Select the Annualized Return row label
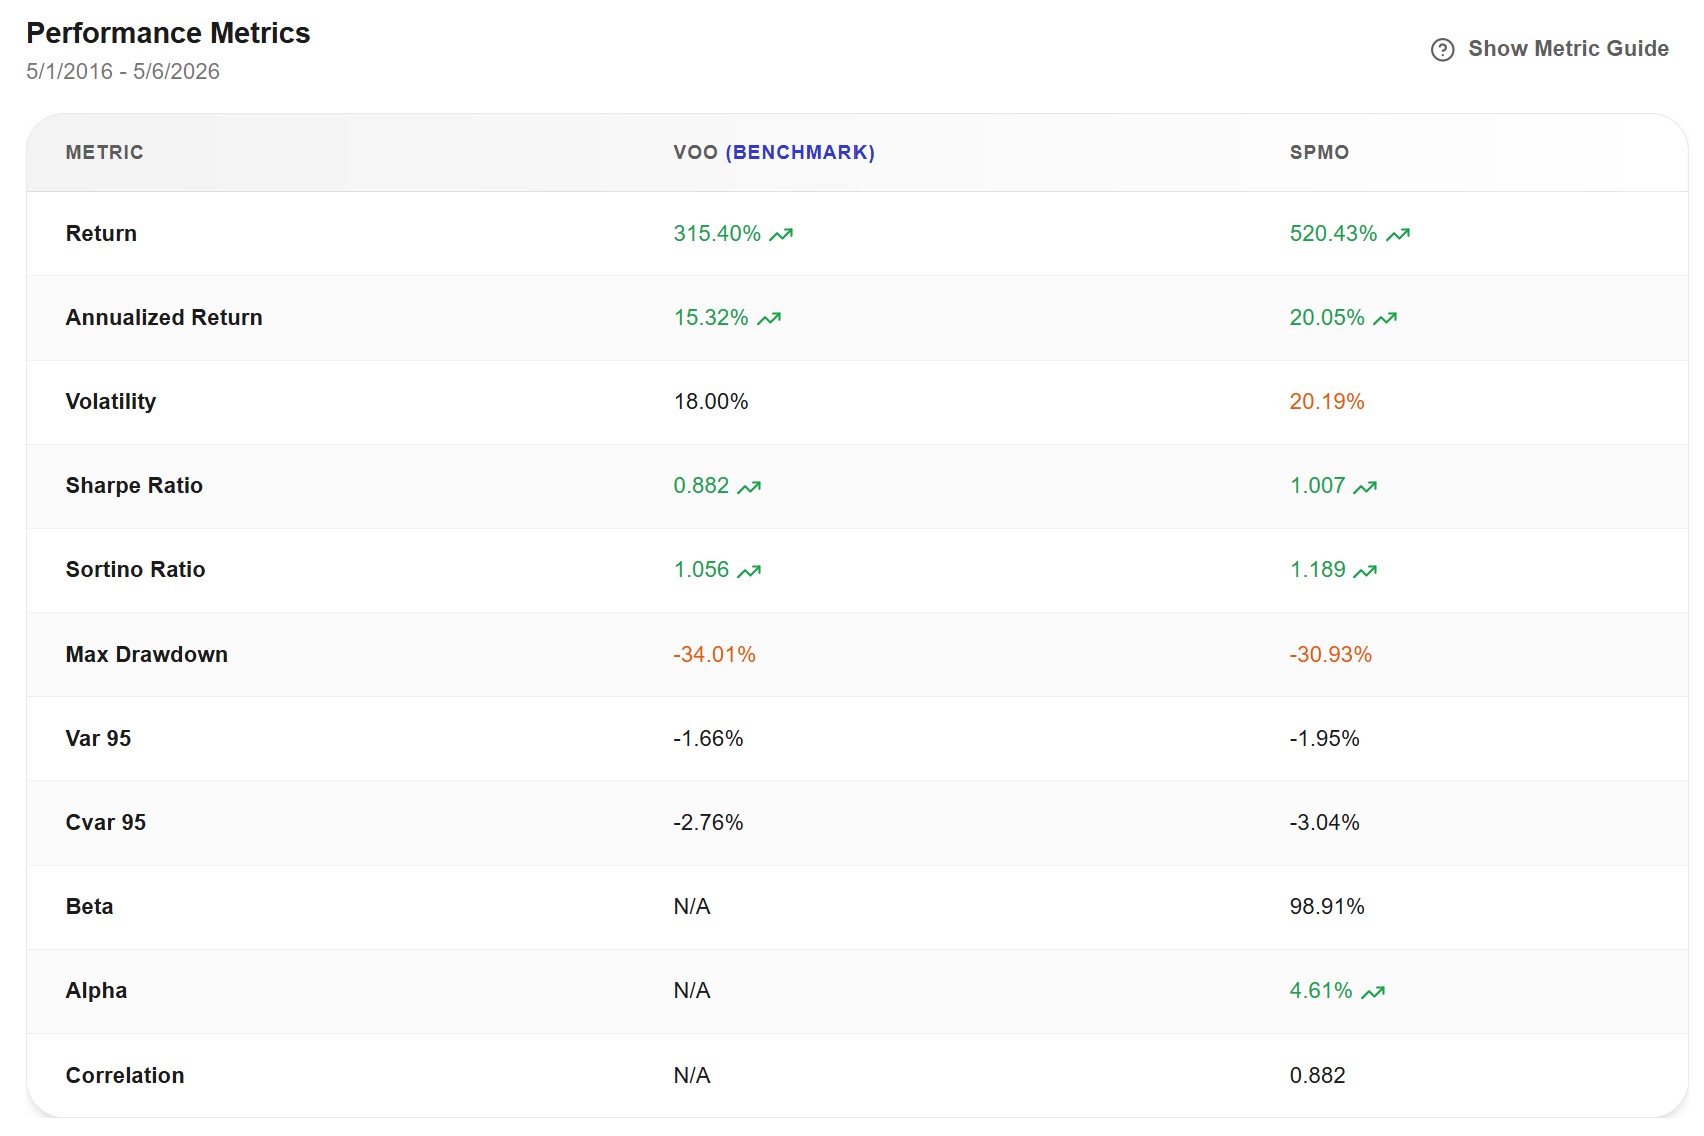This screenshot has height=1136, width=1704. click(x=164, y=317)
